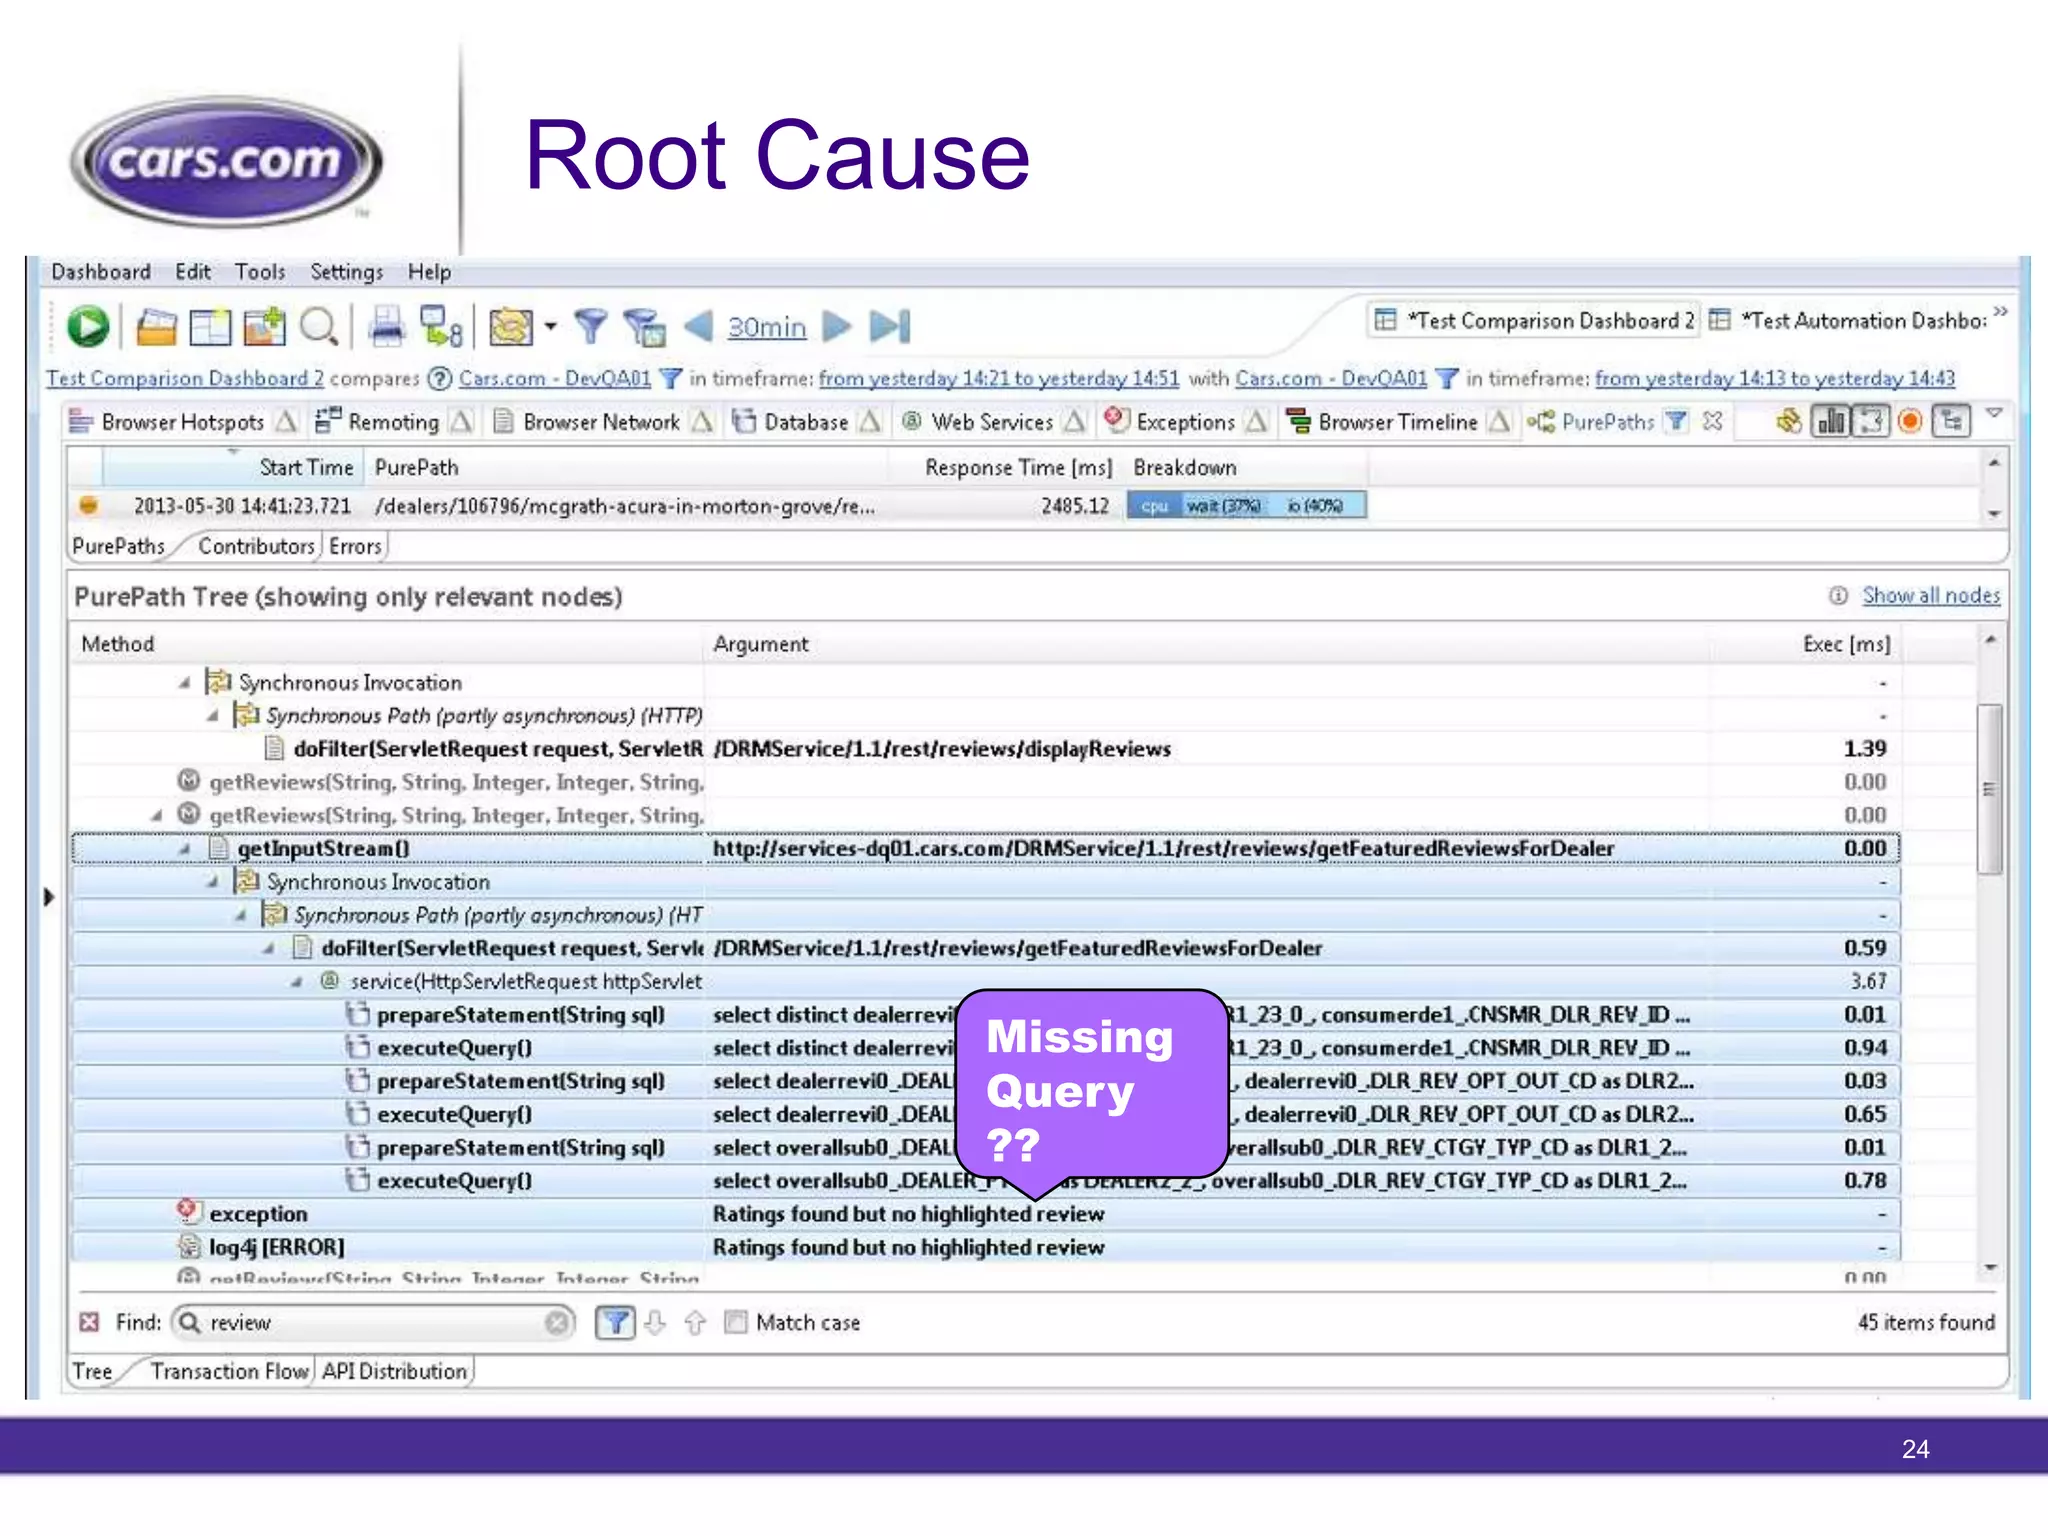Screen dimensions: 2048x1536
Task: Click Test Comparison Dashboard 2 link
Action: click(x=185, y=379)
